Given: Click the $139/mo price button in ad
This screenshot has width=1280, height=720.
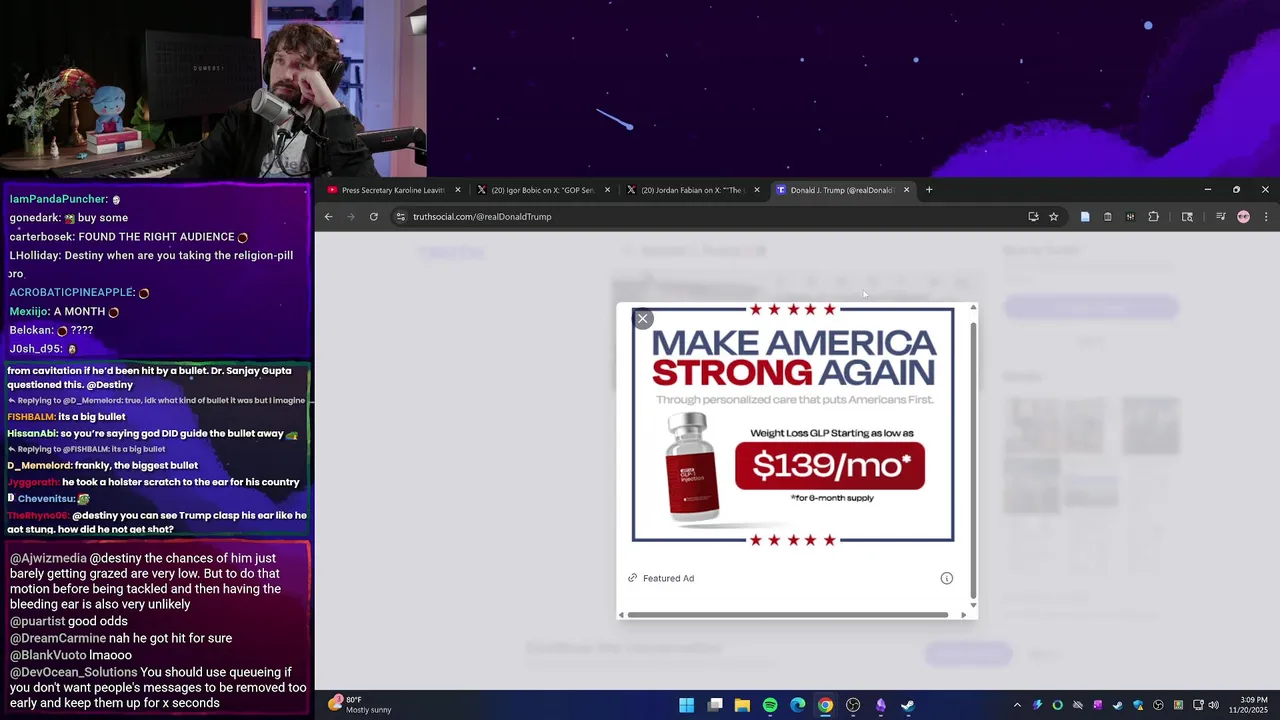Looking at the screenshot, I should coord(829,465).
